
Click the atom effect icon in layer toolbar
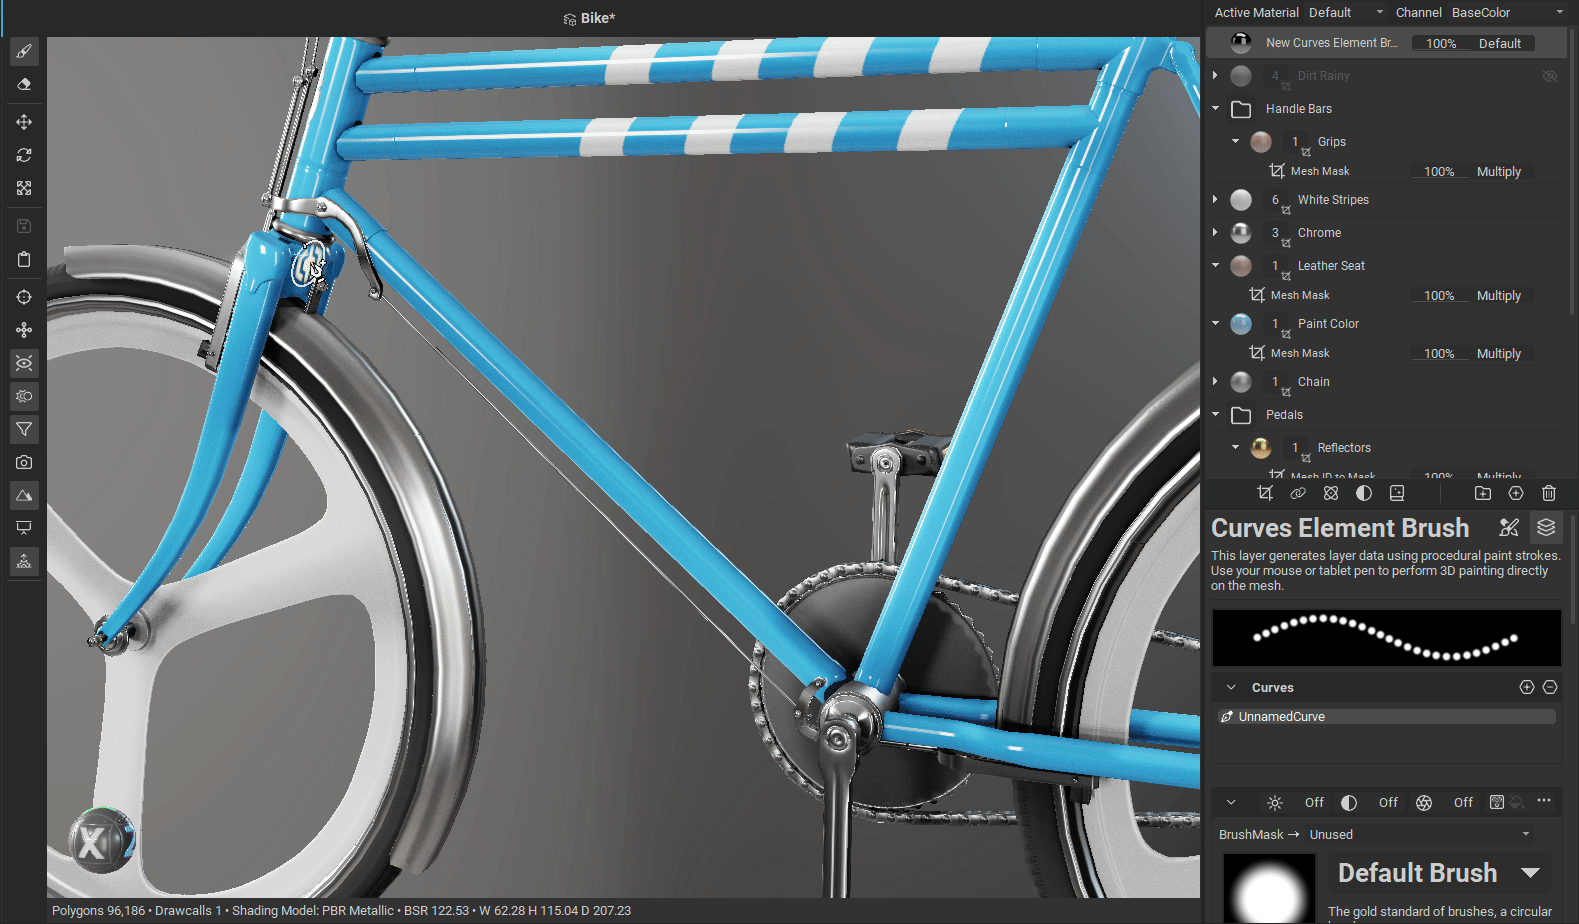1331,493
